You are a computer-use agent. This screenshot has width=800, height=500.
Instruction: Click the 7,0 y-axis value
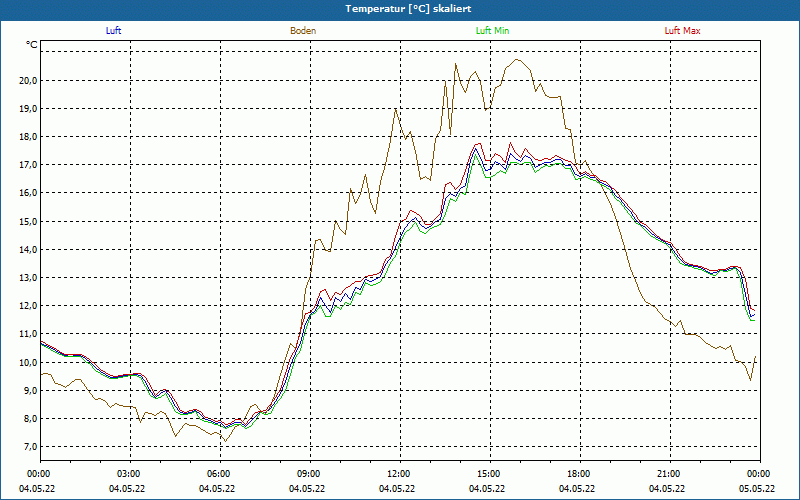click(30, 446)
